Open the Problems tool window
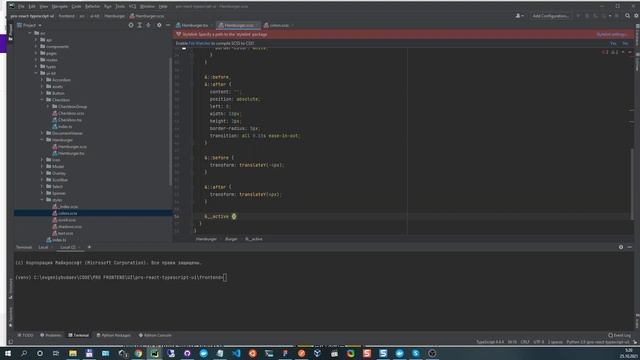Viewport: 640px width, 360px height. tap(51, 336)
